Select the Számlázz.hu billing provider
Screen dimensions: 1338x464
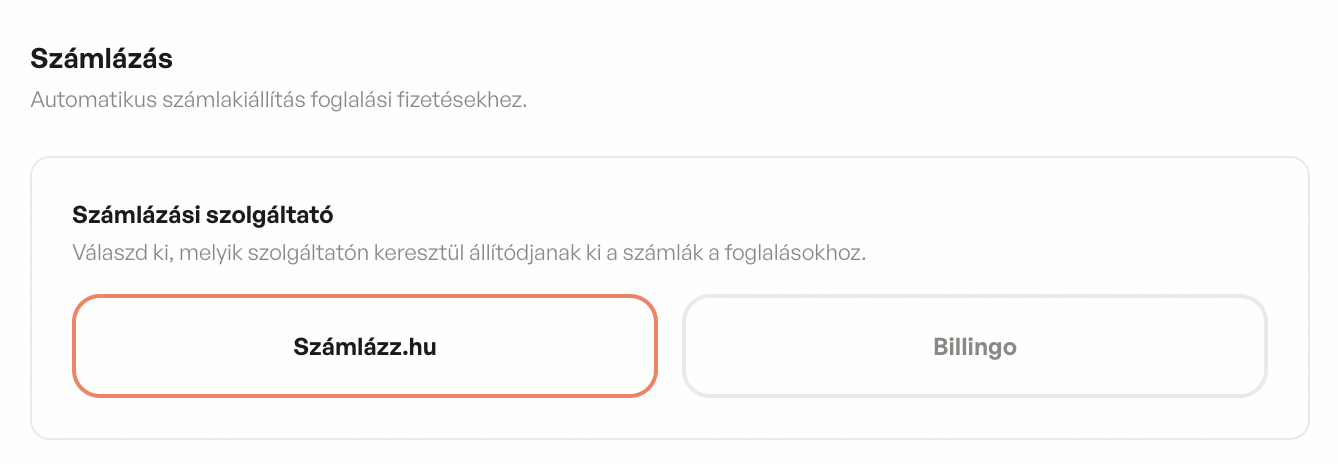point(365,347)
